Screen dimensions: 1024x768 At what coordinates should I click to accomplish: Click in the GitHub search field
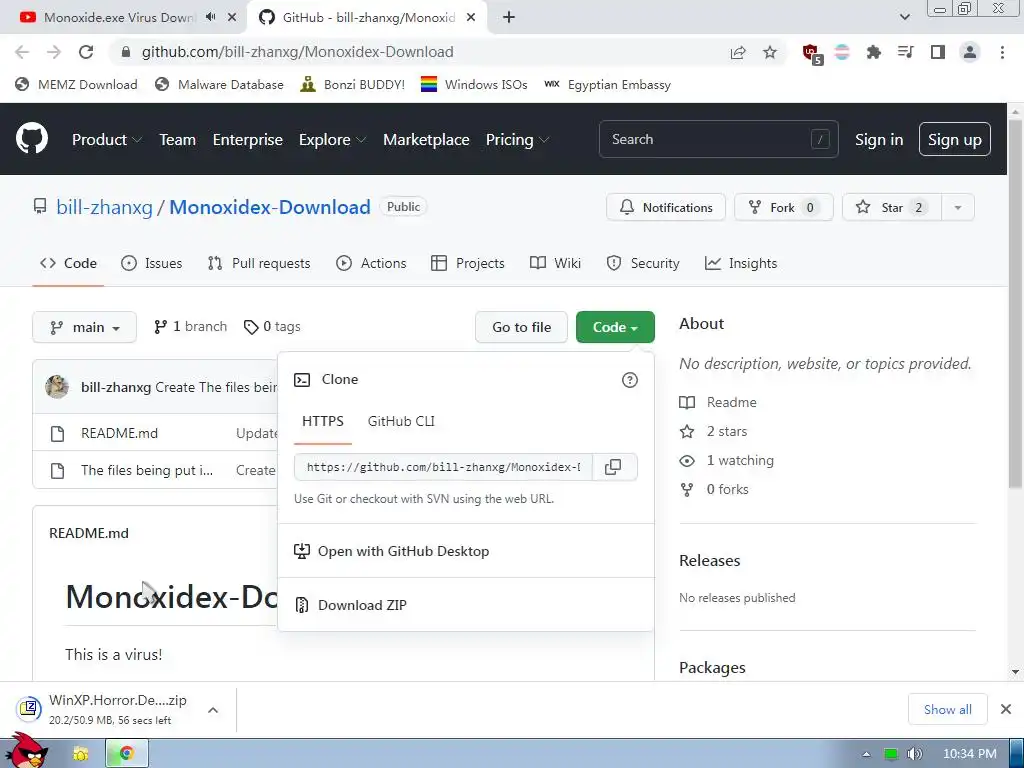click(718, 139)
